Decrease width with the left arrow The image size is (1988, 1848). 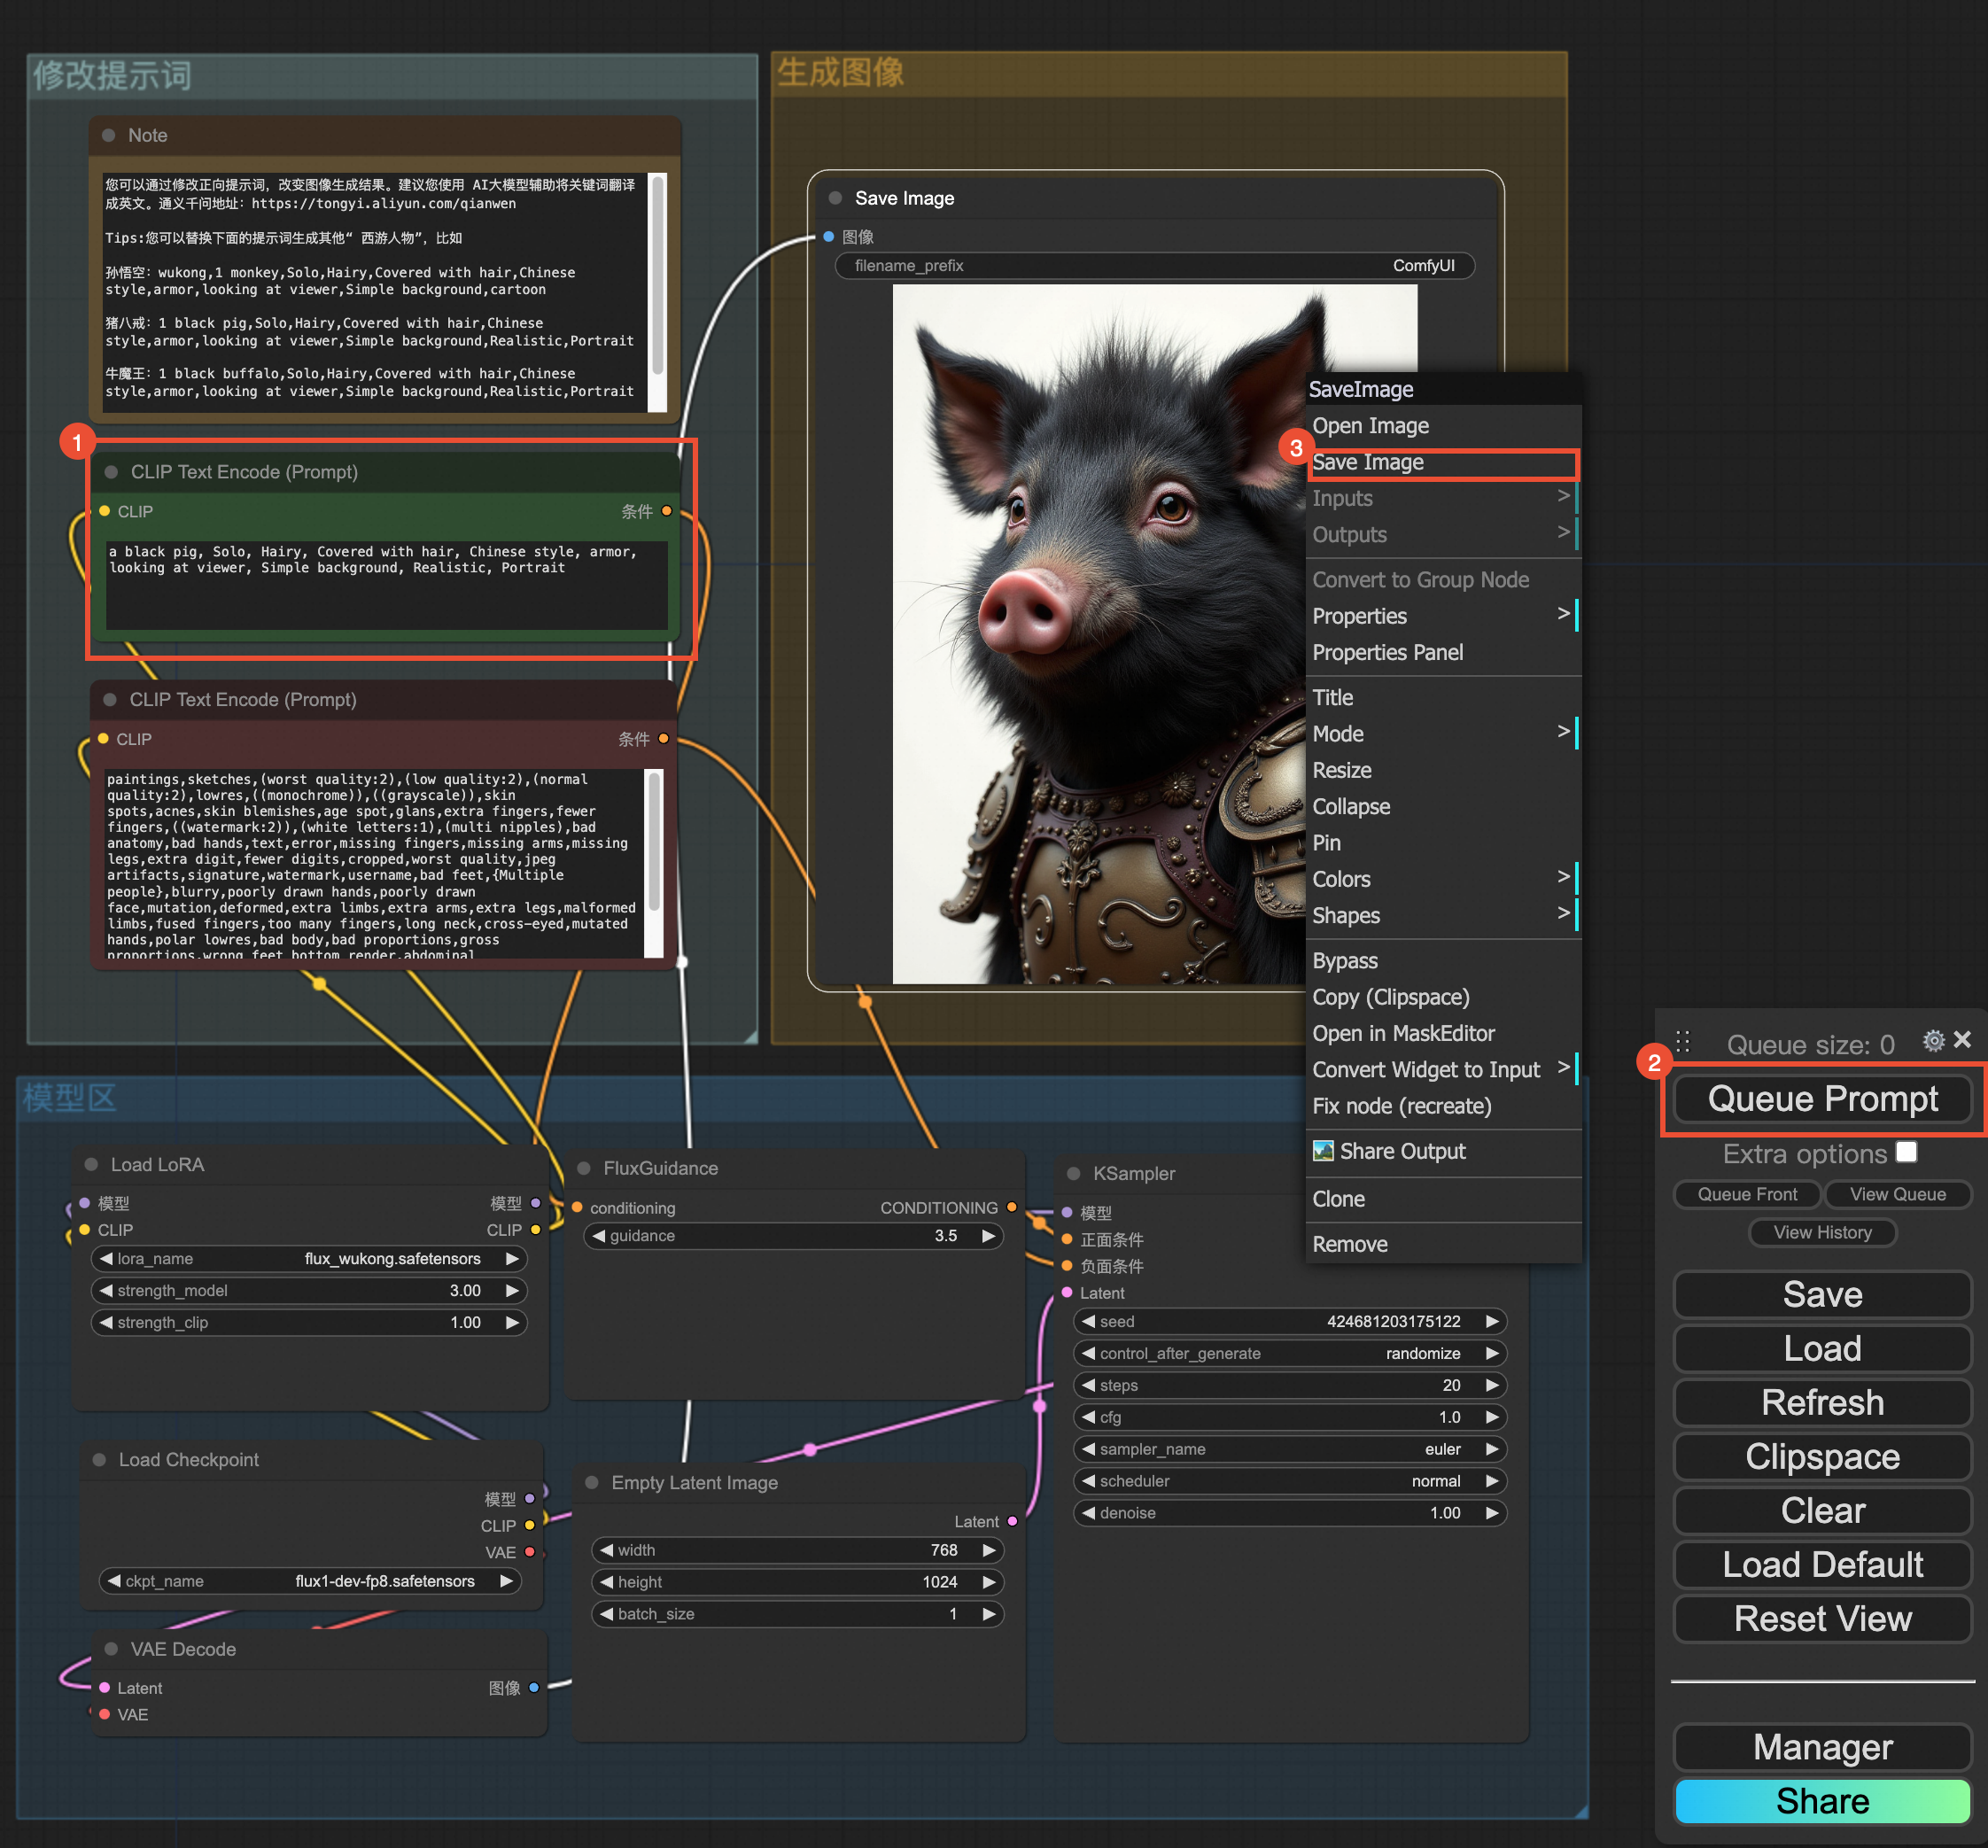coord(606,1550)
